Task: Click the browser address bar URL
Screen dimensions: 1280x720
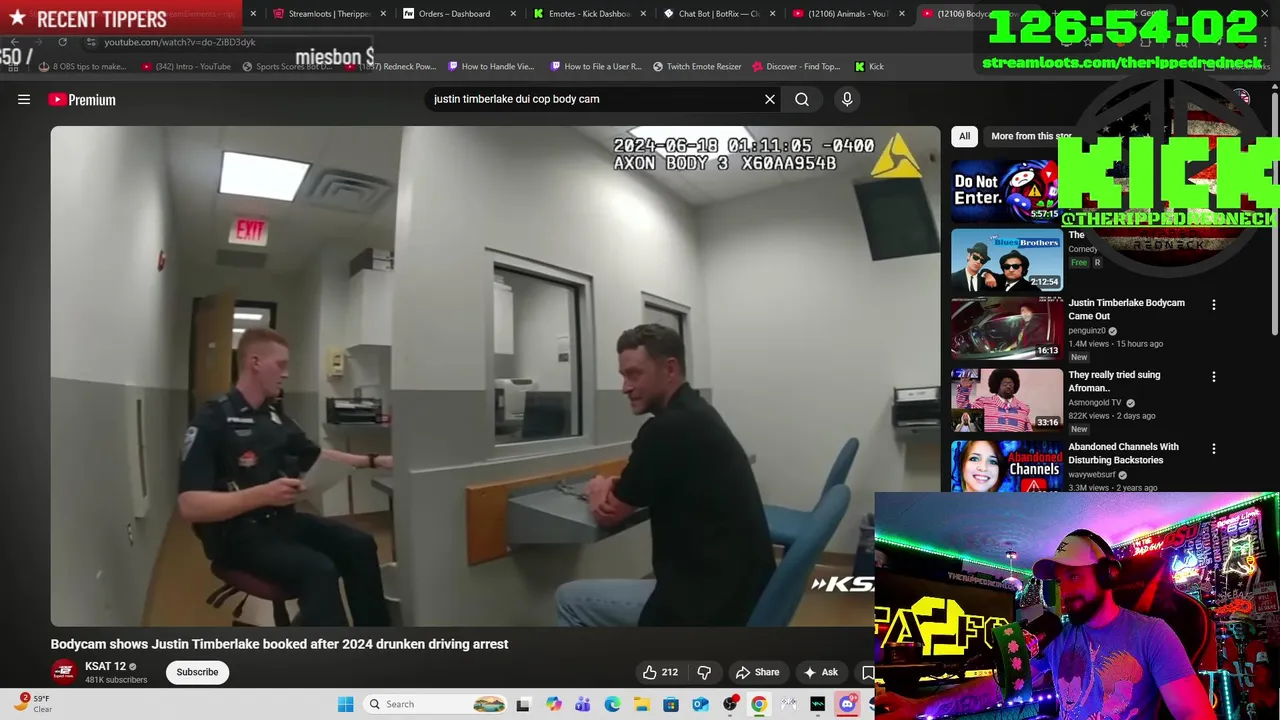Action: pyautogui.click(x=180, y=42)
